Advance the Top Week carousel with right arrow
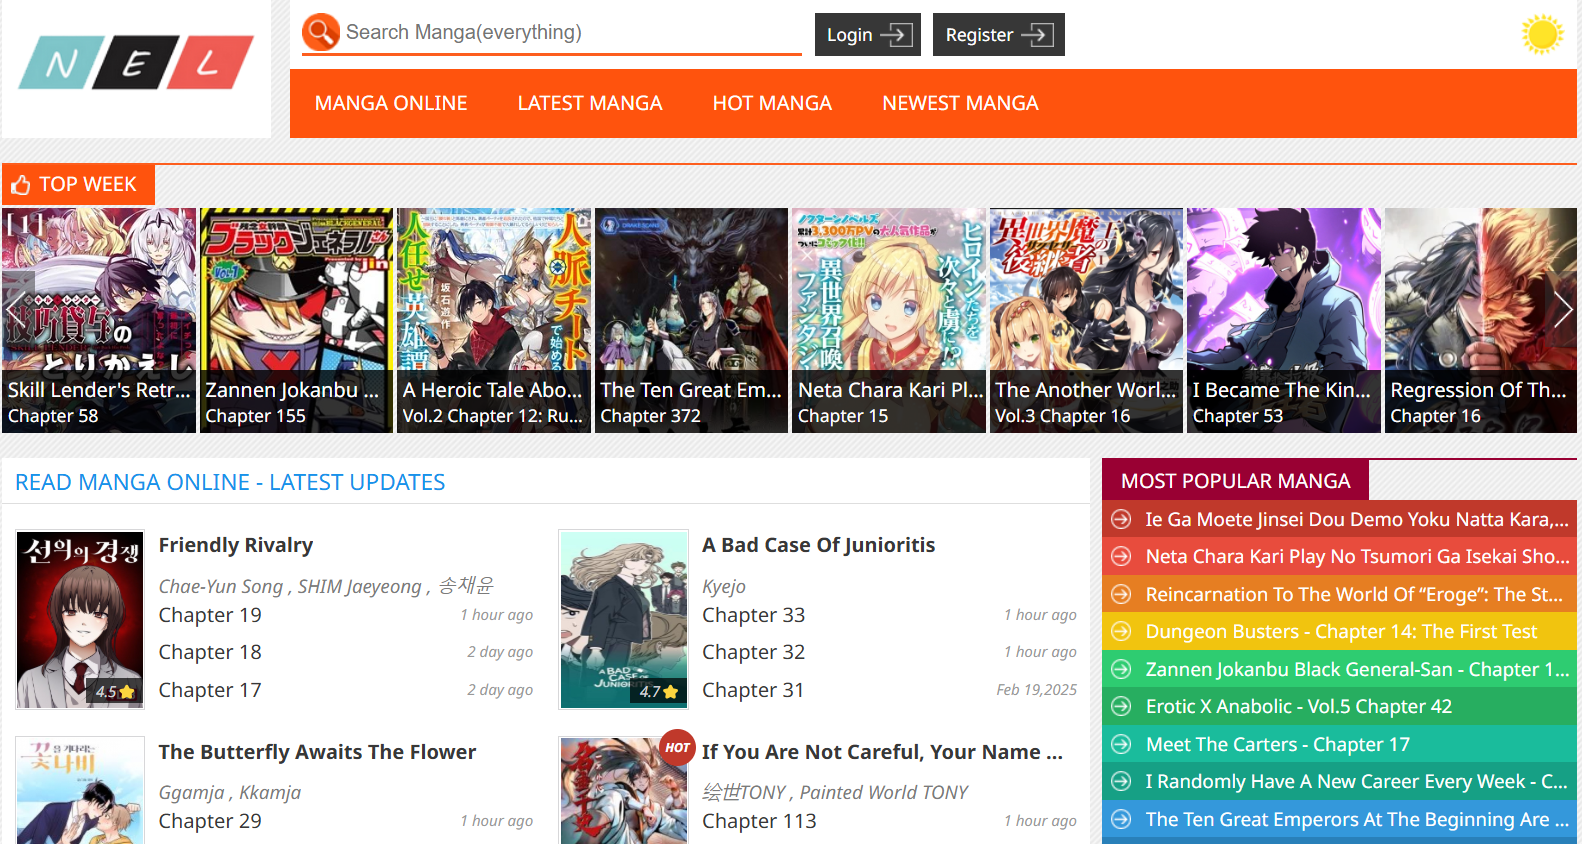Image resolution: width=1582 pixels, height=844 pixels. (x=1563, y=310)
